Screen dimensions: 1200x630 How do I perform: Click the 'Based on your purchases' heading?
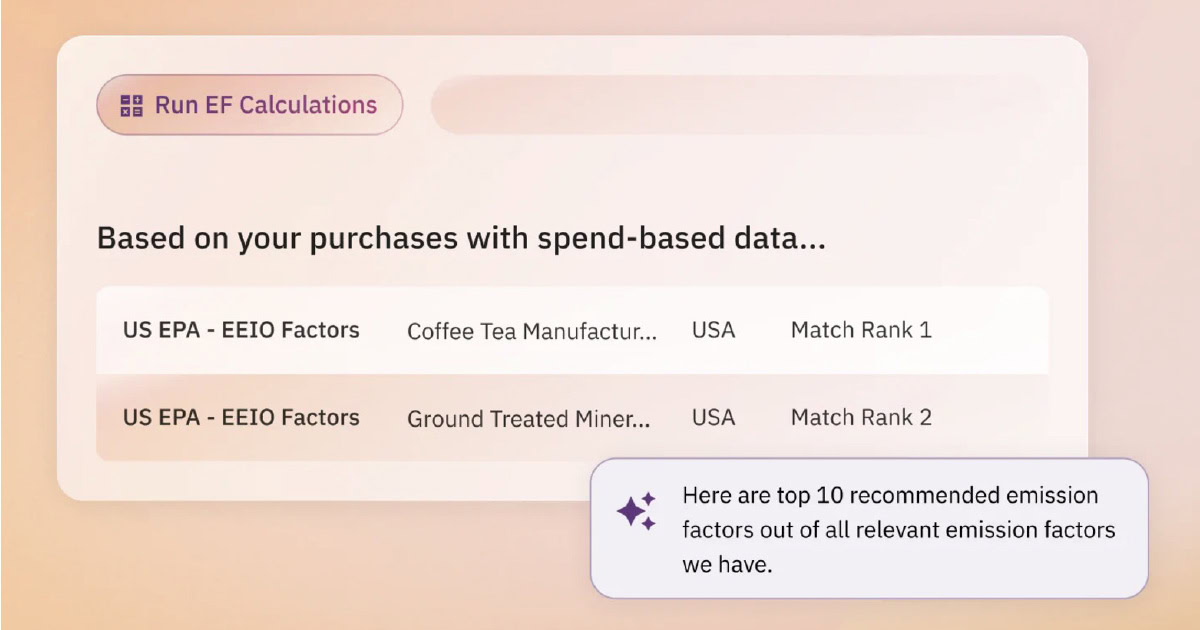461,240
